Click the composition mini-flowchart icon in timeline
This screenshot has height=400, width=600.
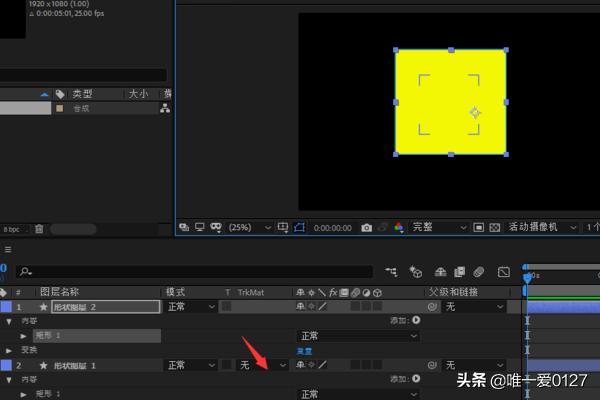coord(391,272)
